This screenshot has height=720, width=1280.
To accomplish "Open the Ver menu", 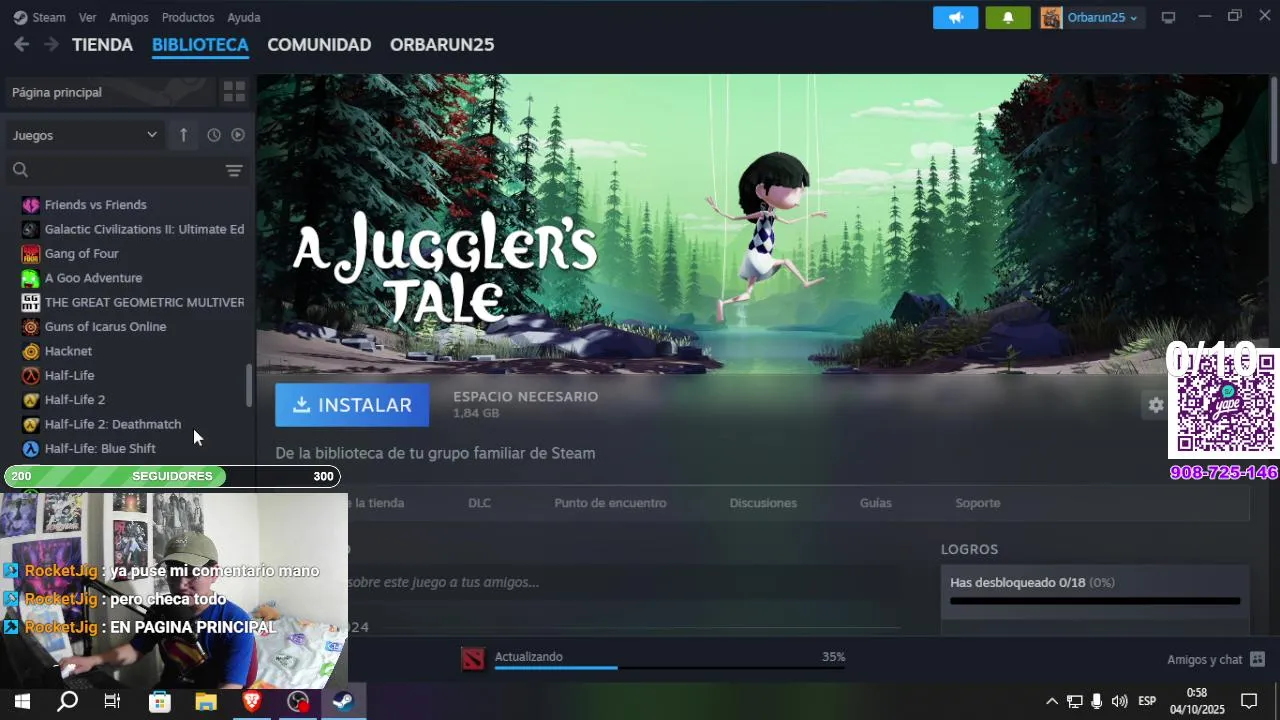I will click(88, 17).
